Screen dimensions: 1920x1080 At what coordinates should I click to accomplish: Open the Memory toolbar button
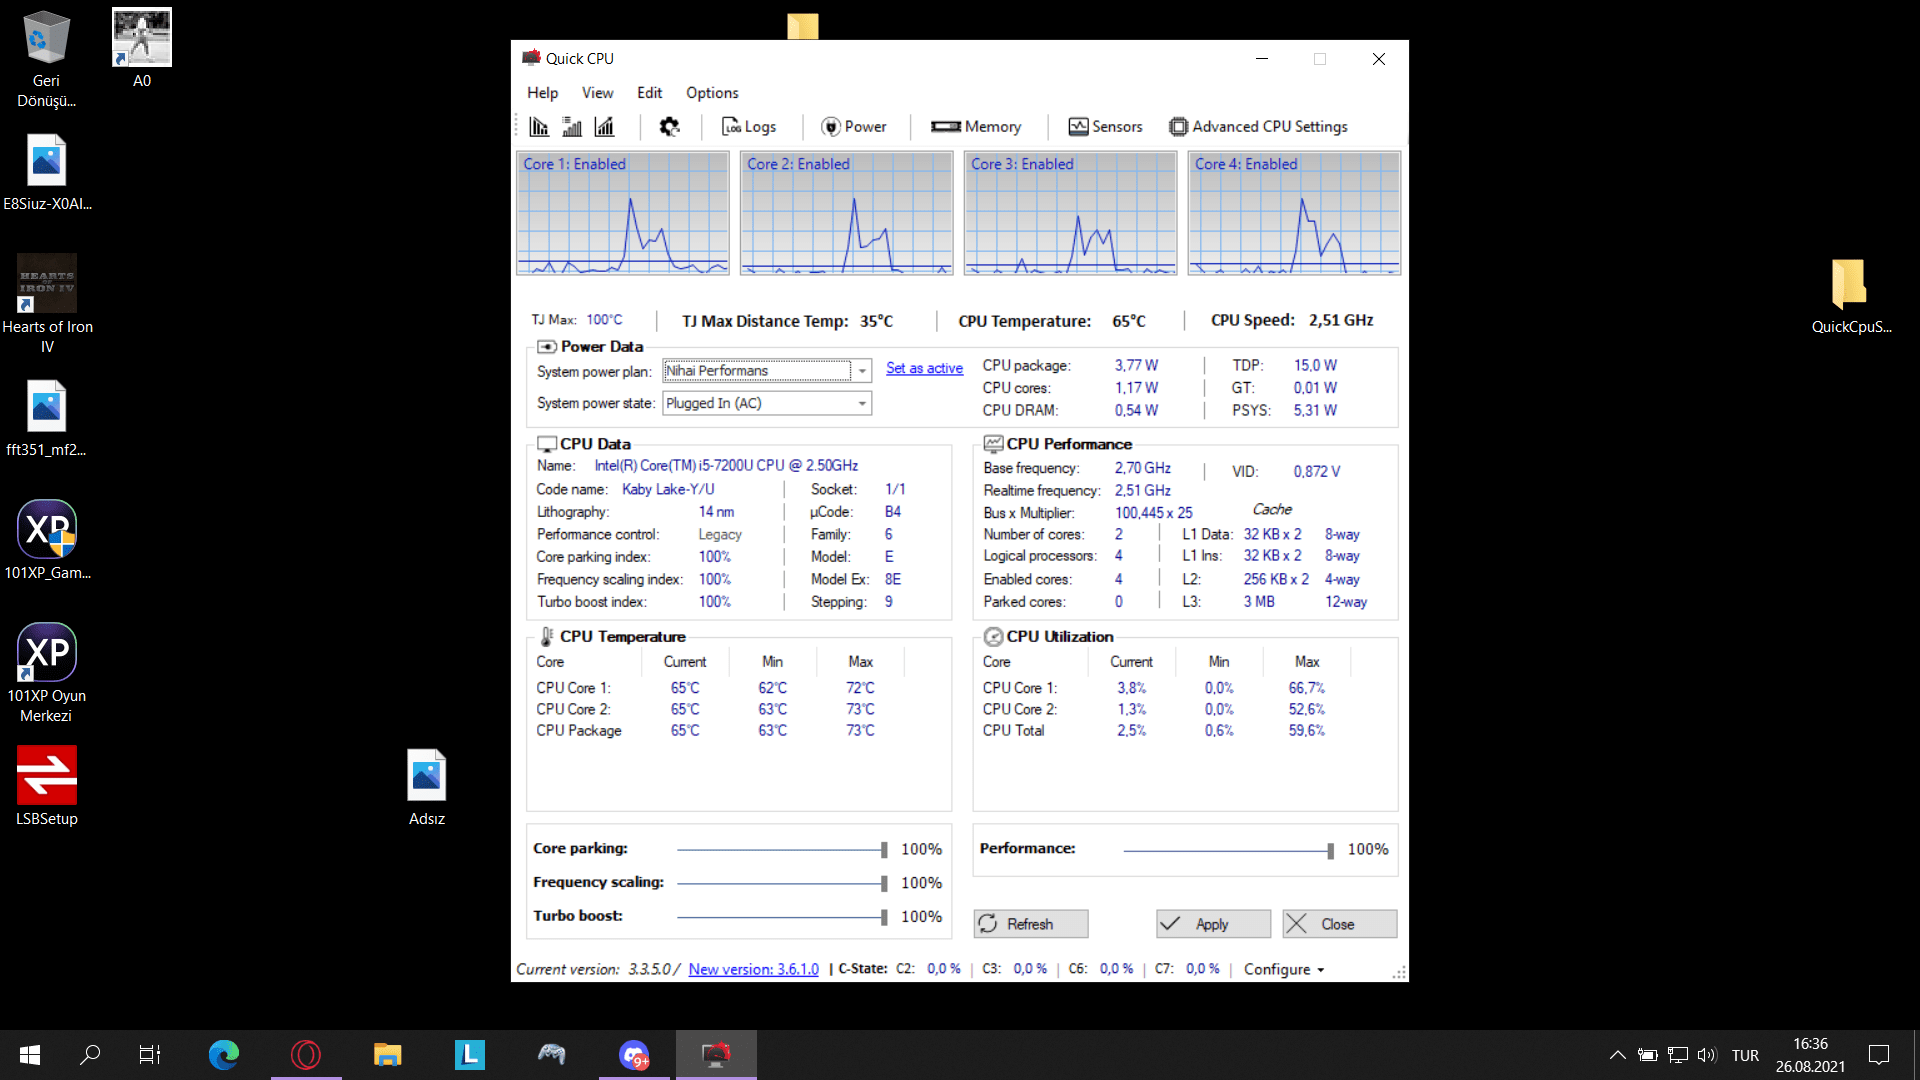pyautogui.click(x=976, y=127)
